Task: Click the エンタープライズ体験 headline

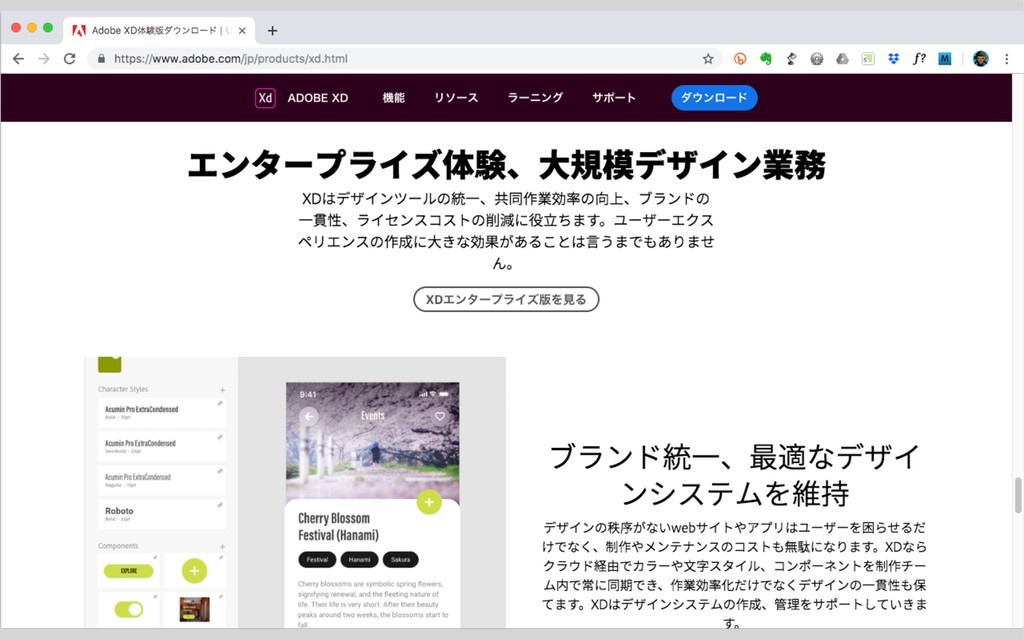Action: [506, 165]
